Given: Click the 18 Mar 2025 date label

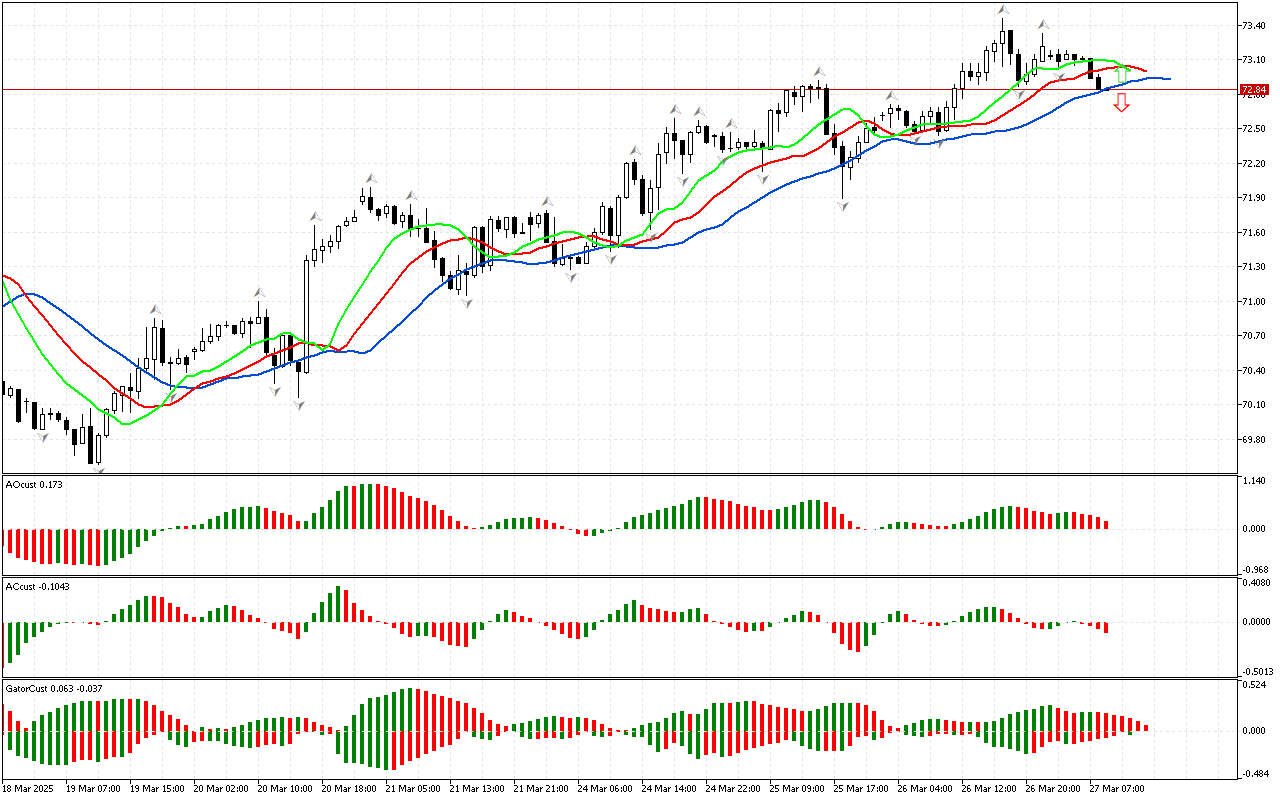Looking at the screenshot, I should click(29, 789).
